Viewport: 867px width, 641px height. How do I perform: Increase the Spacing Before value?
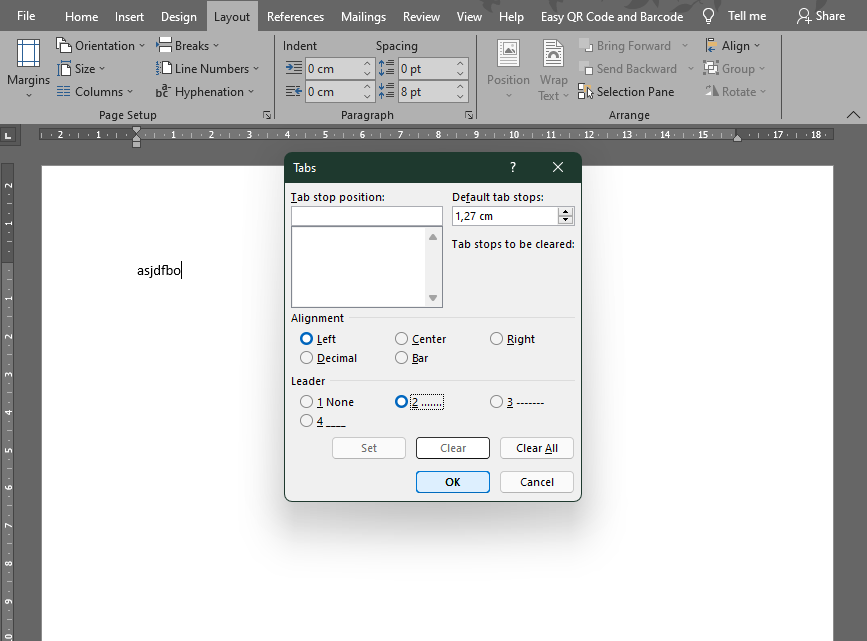460,64
